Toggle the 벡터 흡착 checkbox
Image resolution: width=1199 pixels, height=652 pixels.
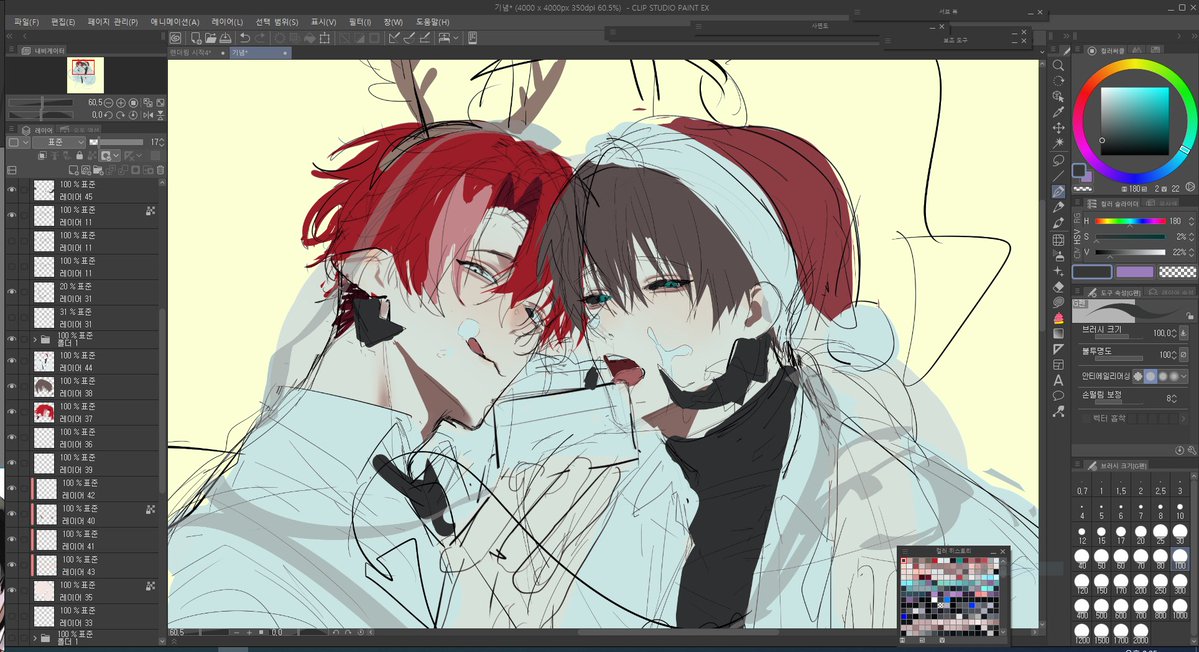point(1086,418)
